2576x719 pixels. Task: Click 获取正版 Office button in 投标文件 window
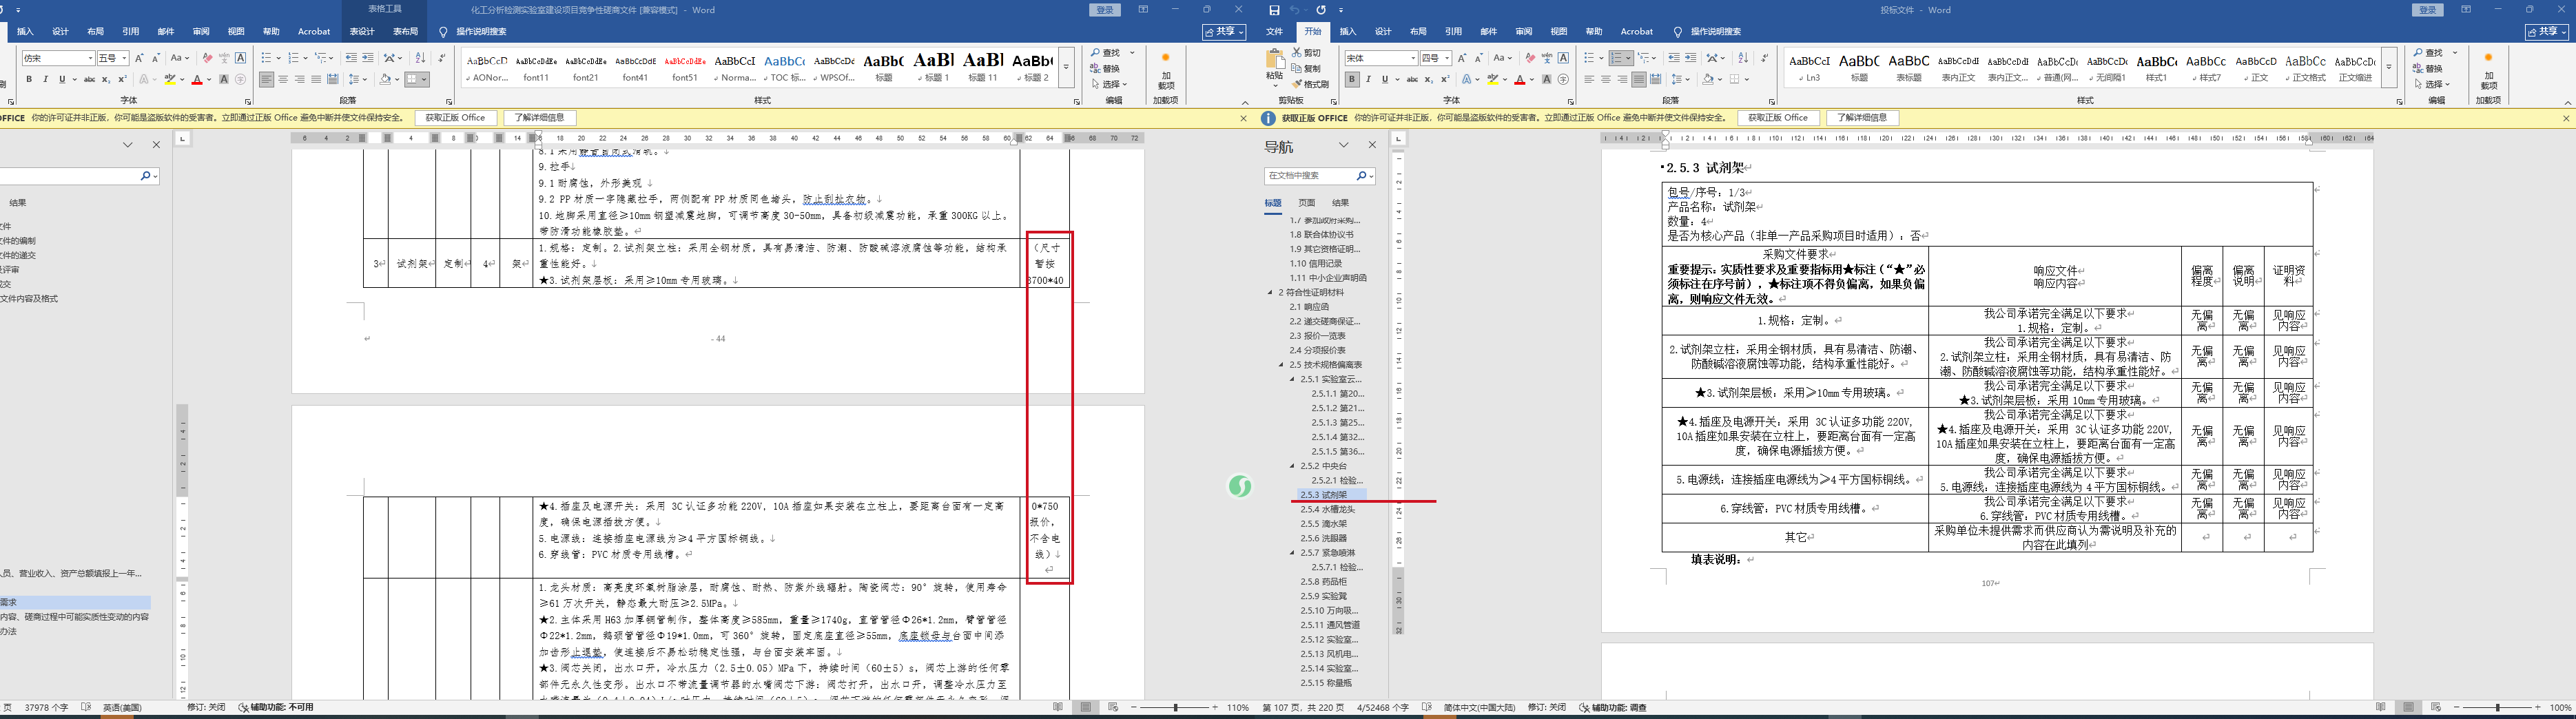tap(1778, 118)
